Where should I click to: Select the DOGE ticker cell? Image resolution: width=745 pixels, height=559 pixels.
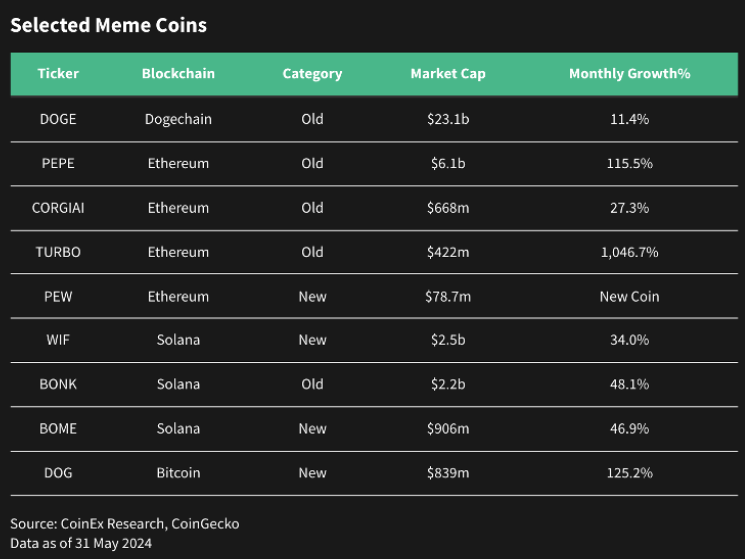point(58,119)
